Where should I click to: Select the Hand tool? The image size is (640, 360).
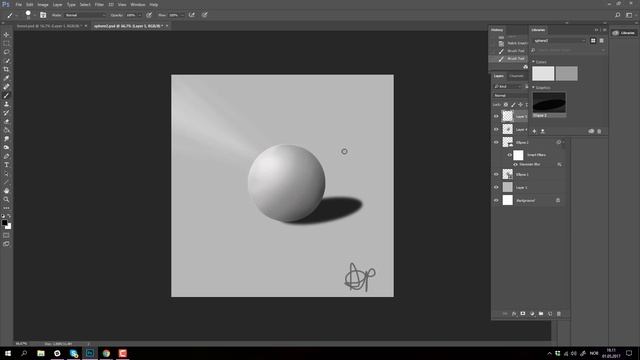point(6,191)
